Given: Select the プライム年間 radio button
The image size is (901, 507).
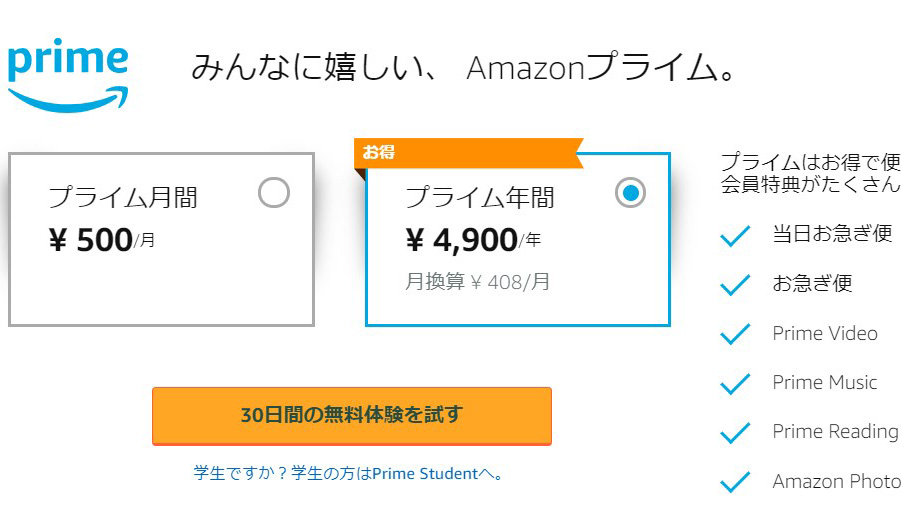Looking at the screenshot, I should click(630, 193).
